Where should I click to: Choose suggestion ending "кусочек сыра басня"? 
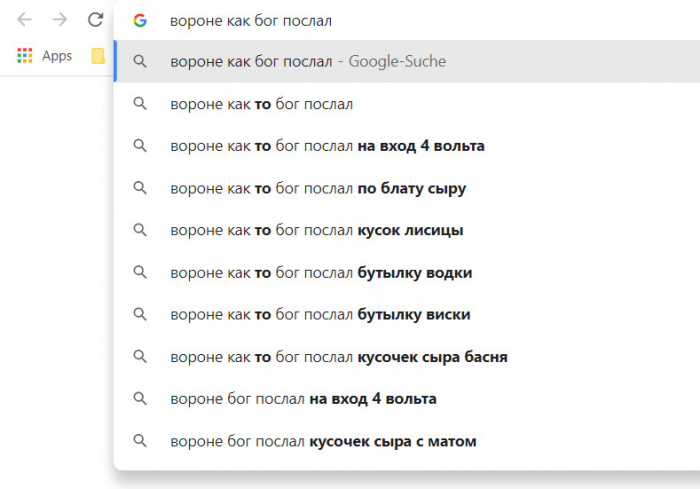(341, 357)
